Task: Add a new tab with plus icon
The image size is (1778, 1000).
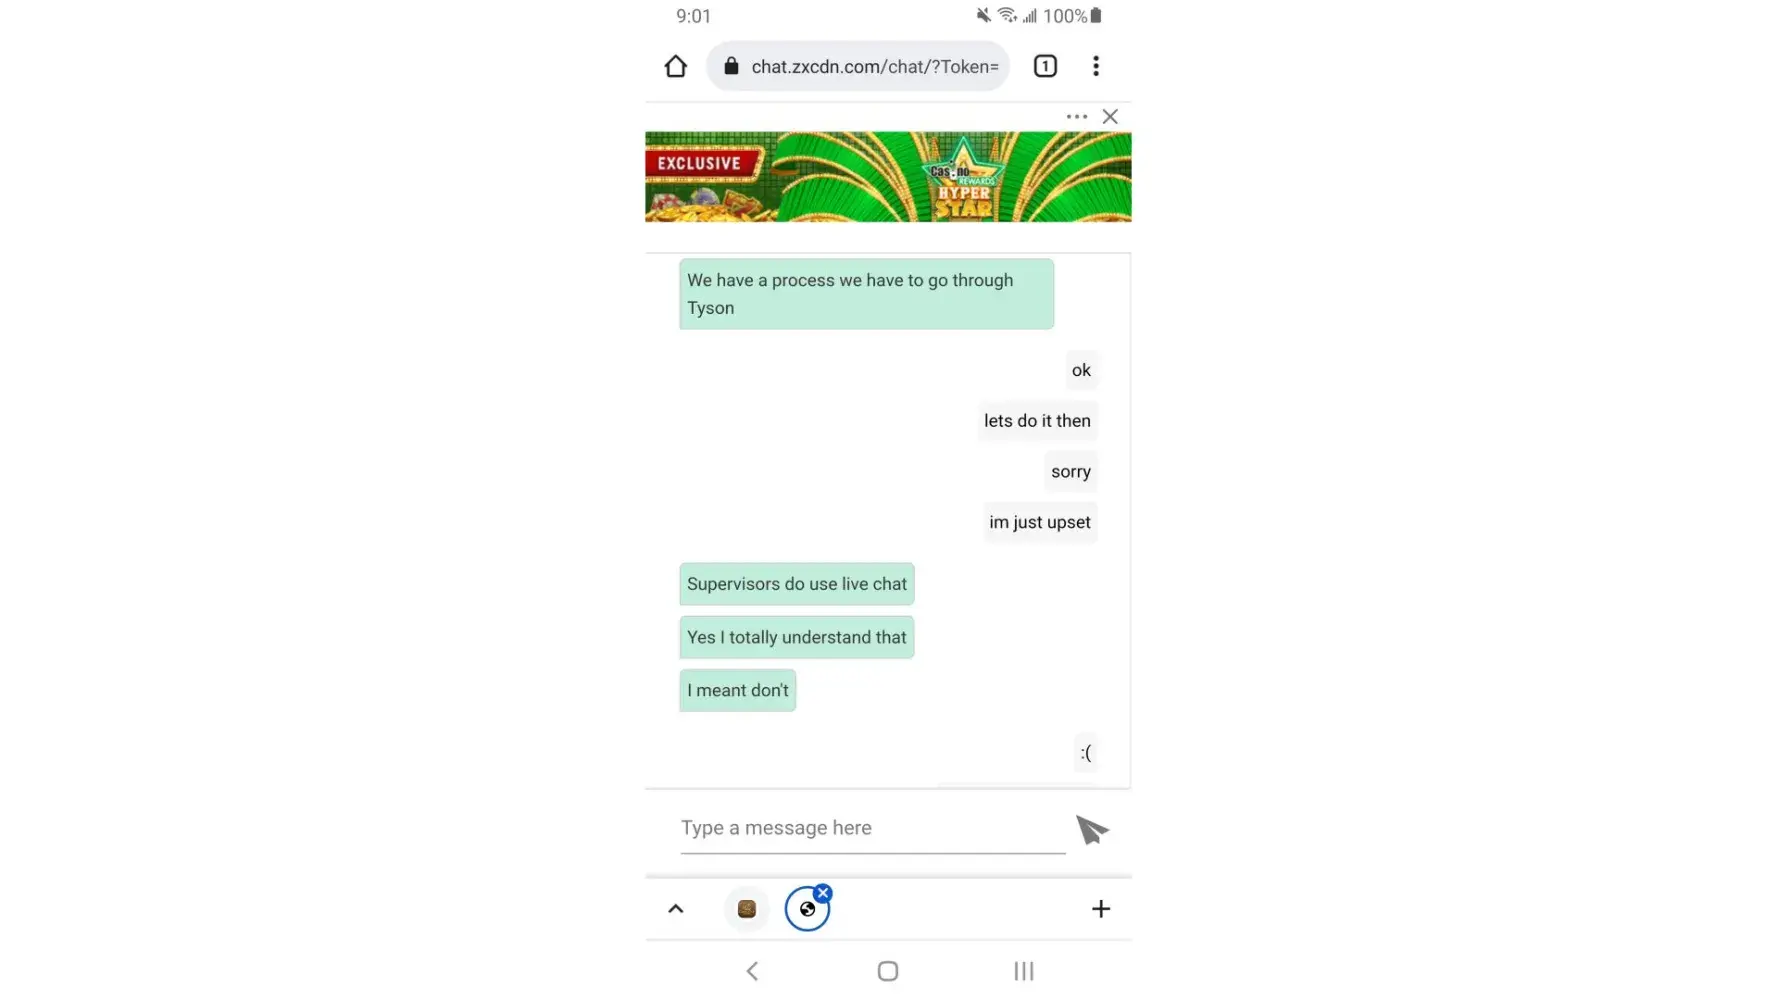Action: 1101,909
